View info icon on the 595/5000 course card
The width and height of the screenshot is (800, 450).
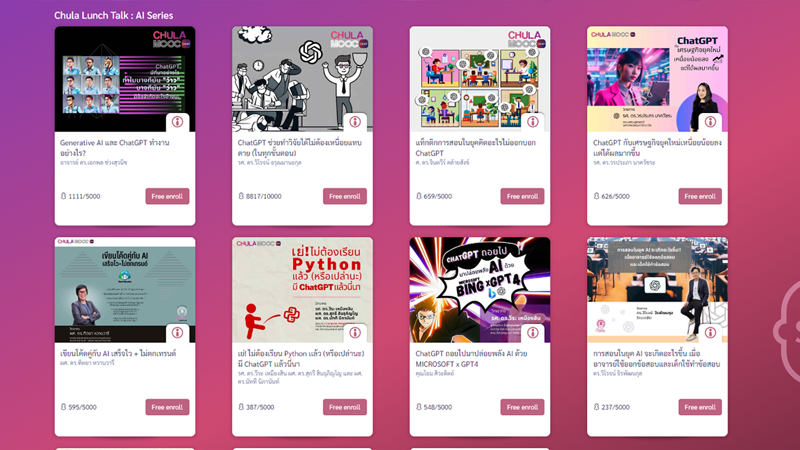pos(177,333)
